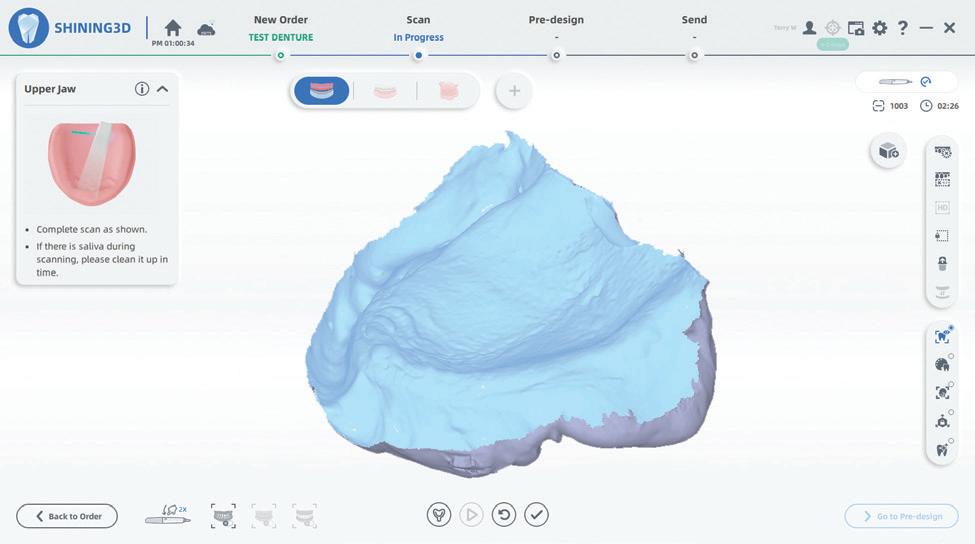Viewport: 975px width, 544px height.
Task: Open the user account icon
Action: click(x=809, y=28)
